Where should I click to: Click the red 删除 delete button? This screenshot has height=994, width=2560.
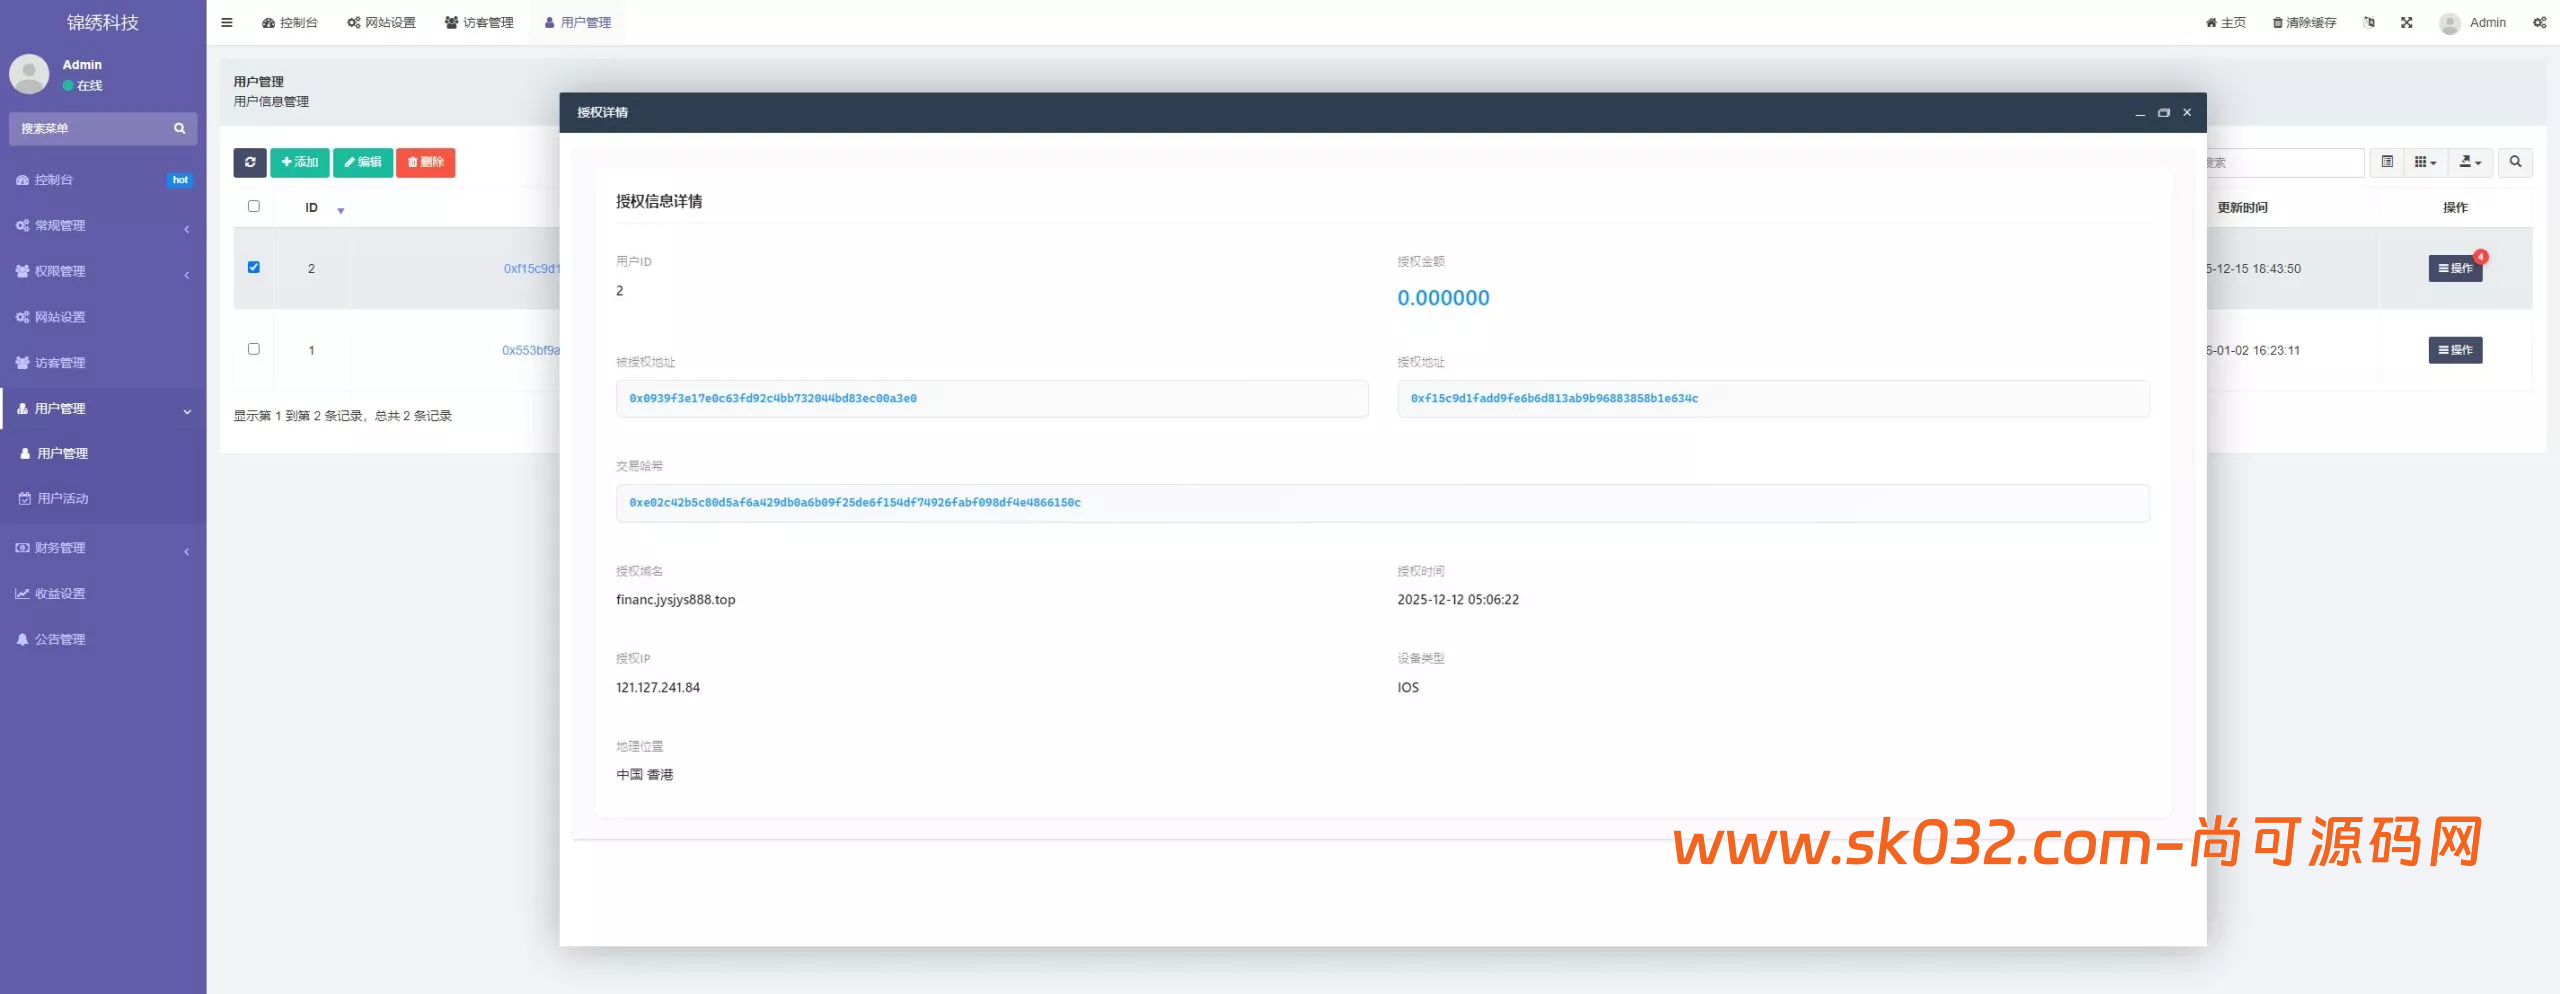426,162
